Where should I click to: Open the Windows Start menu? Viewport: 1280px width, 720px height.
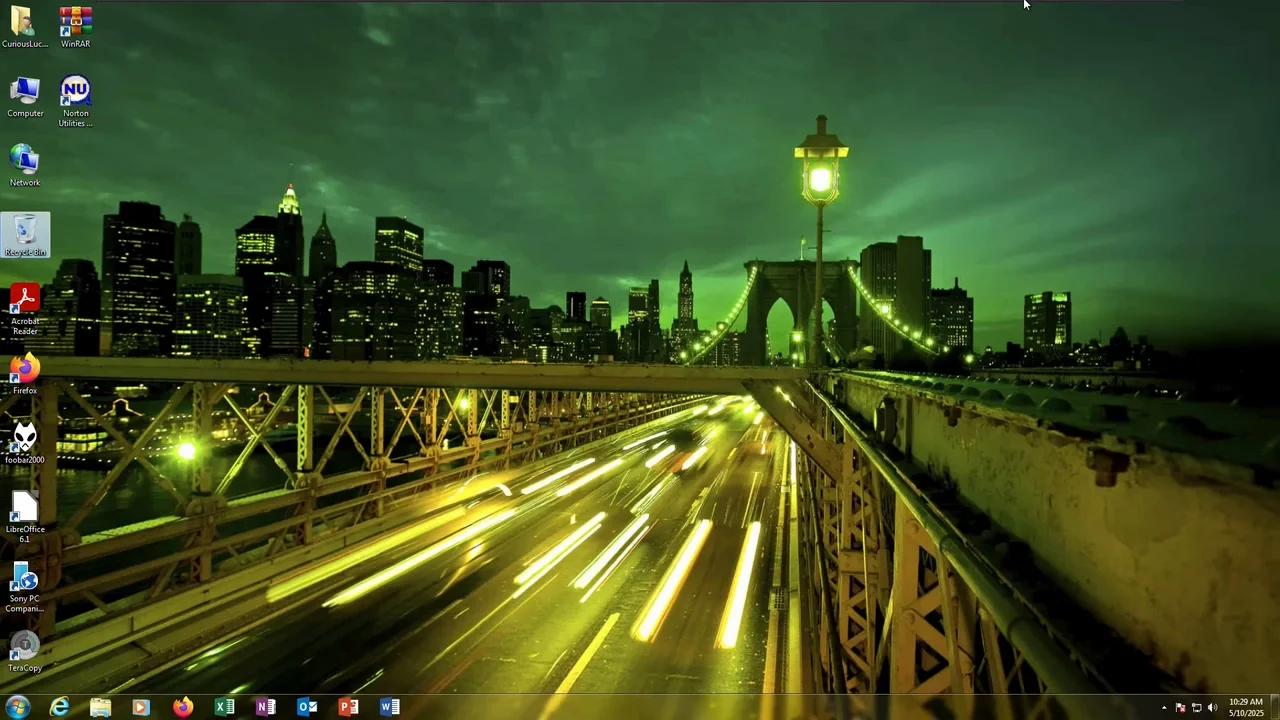[17, 708]
